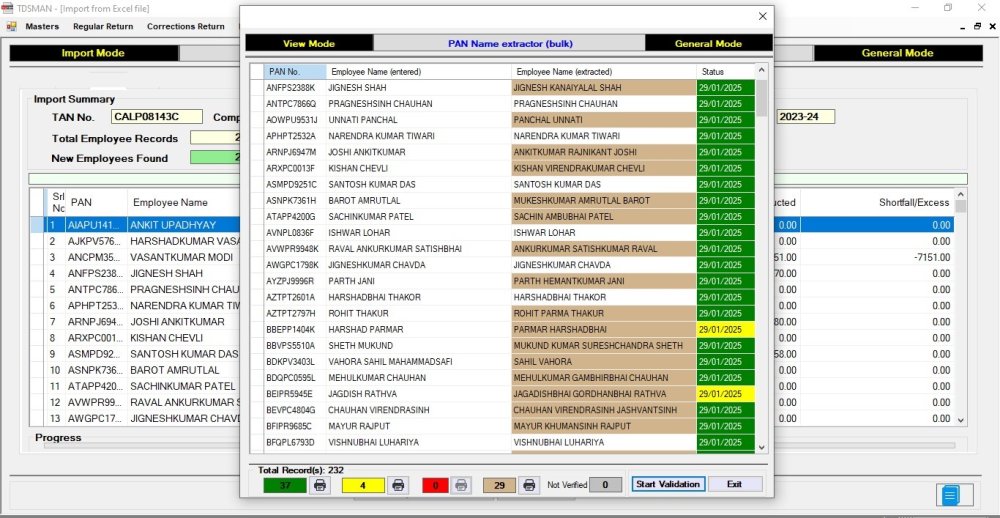Open the Masters menu

pyautogui.click(x=42, y=27)
